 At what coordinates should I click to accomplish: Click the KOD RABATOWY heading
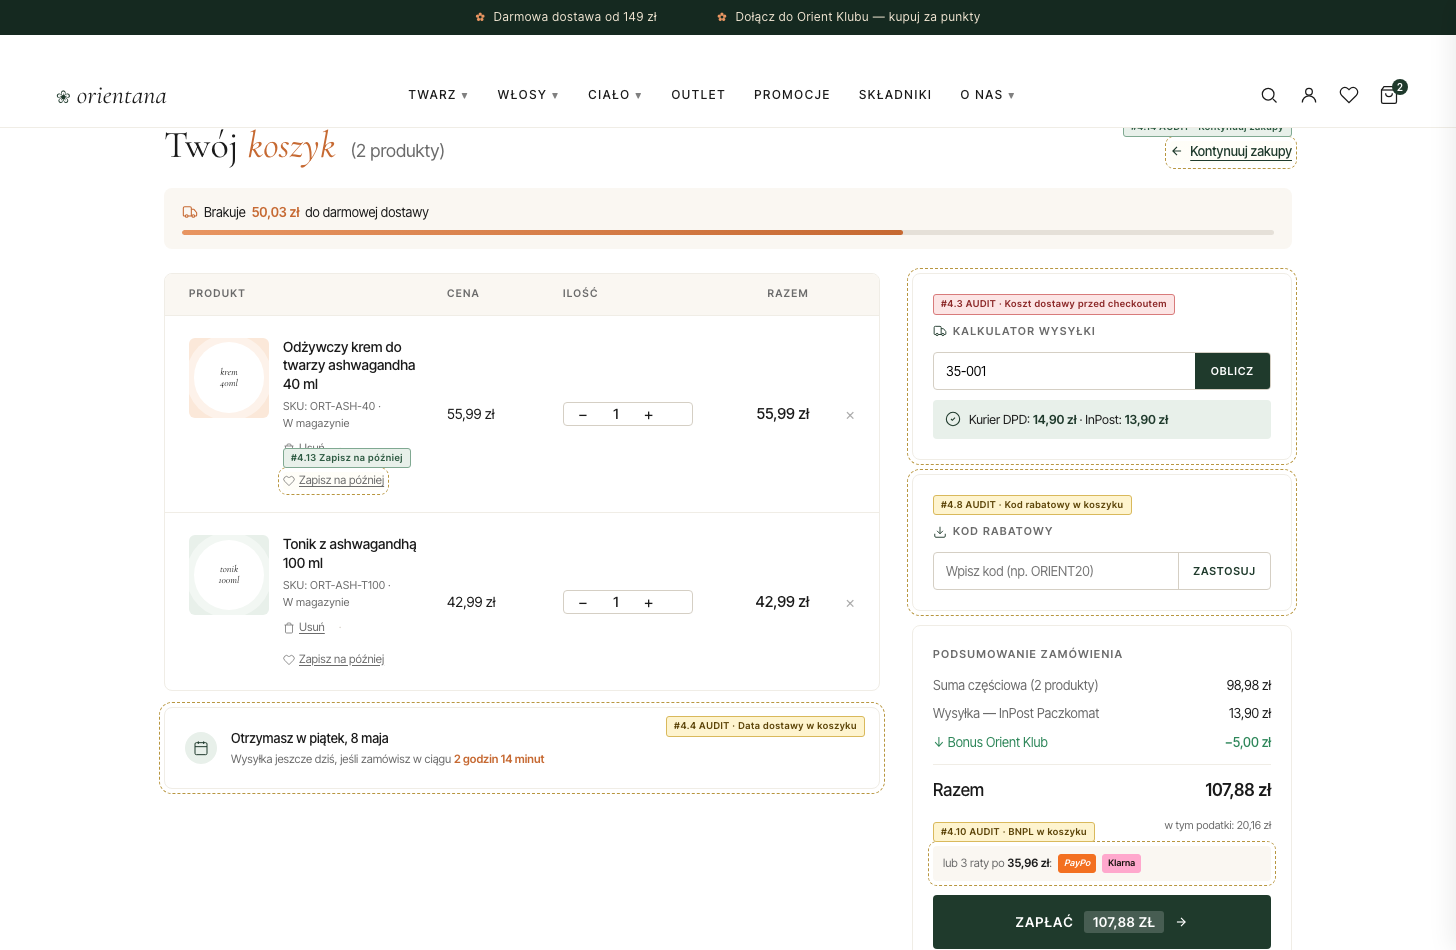1003,531
